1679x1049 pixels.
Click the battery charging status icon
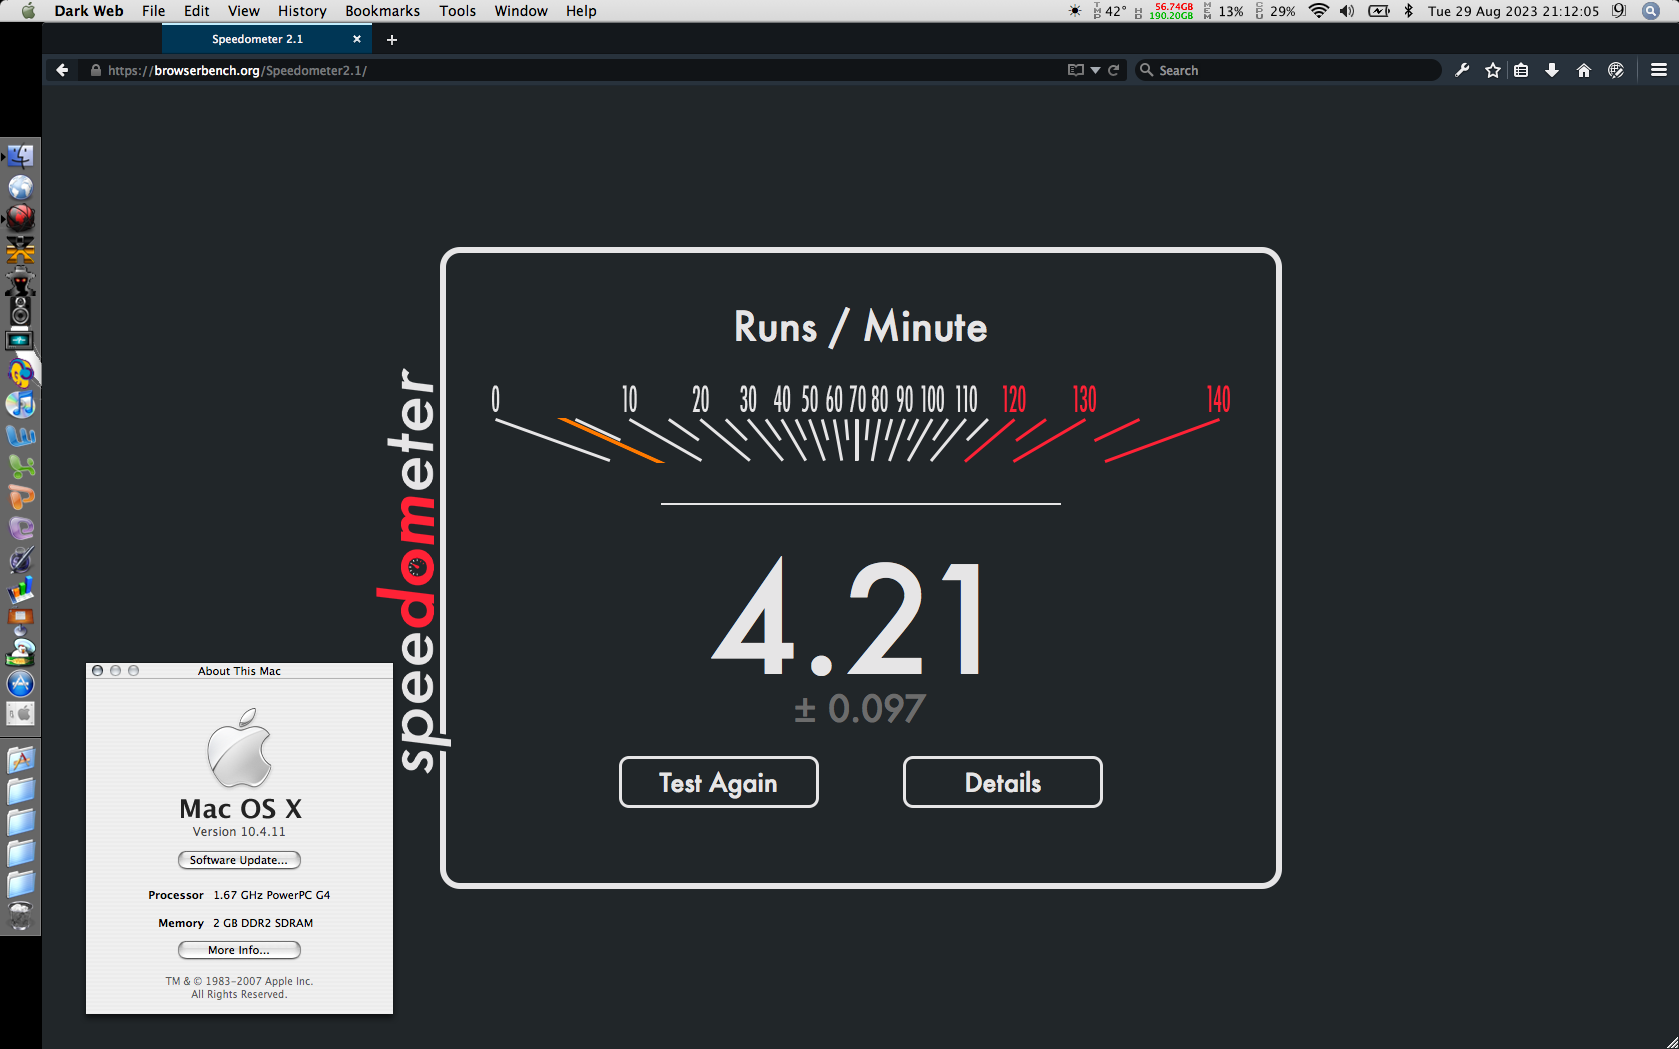click(1379, 11)
